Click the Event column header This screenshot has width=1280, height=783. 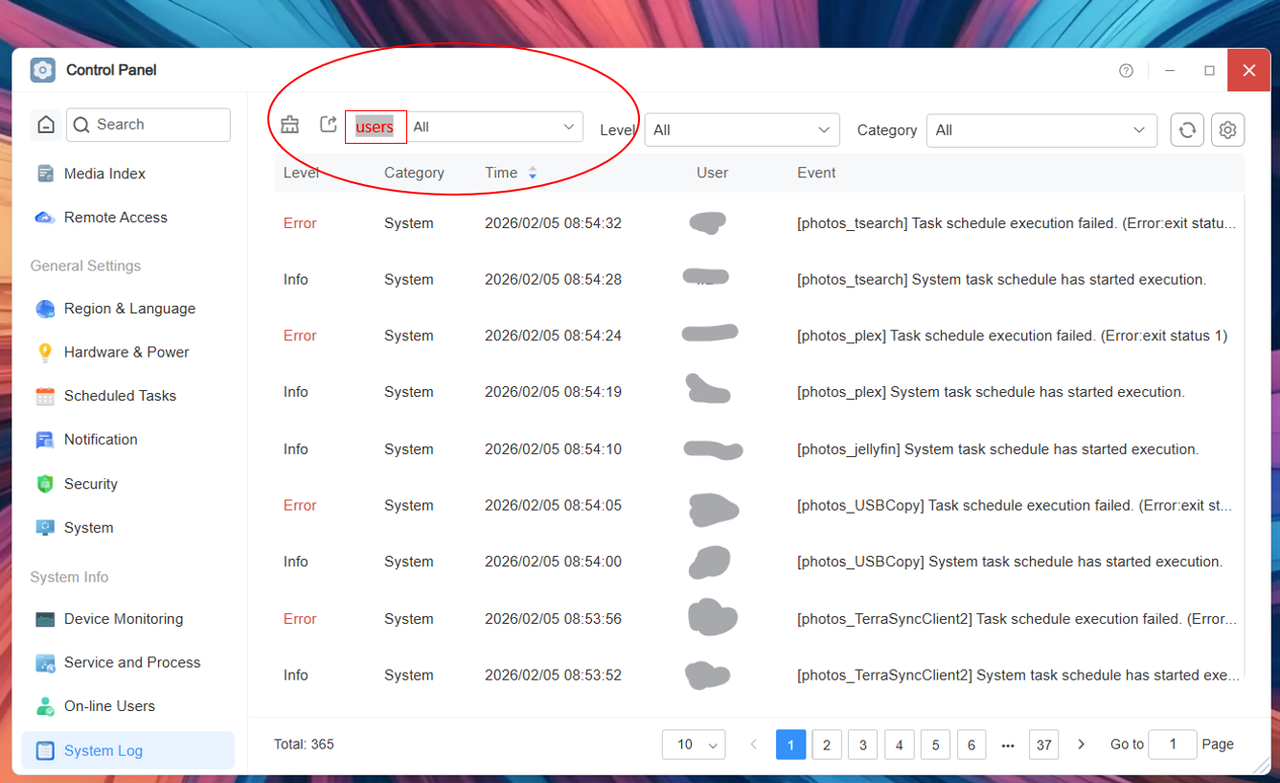tap(816, 173)
